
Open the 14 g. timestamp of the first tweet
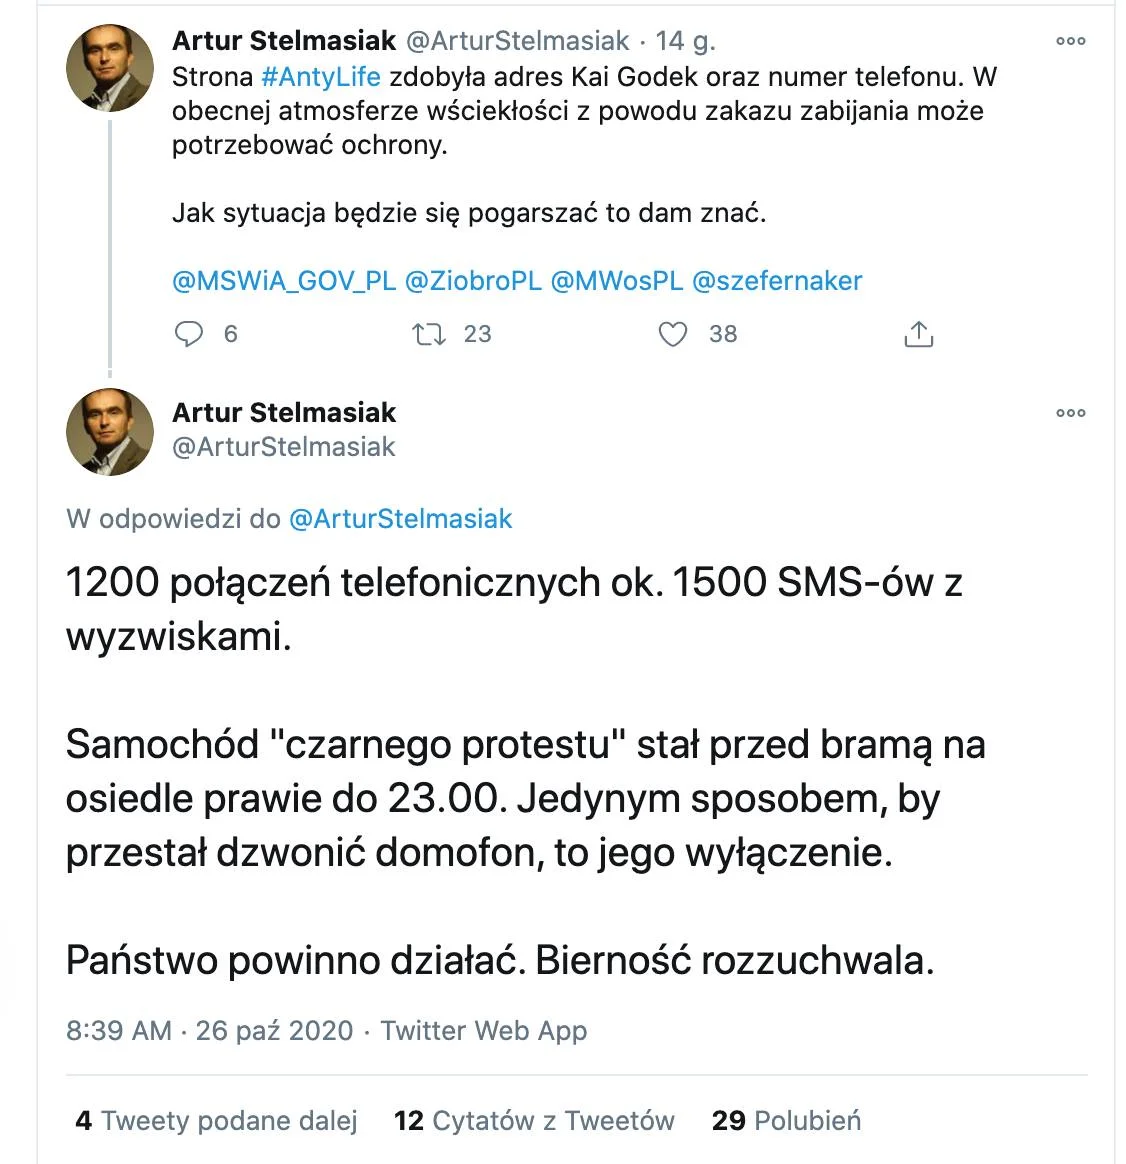tap(685, 41)
